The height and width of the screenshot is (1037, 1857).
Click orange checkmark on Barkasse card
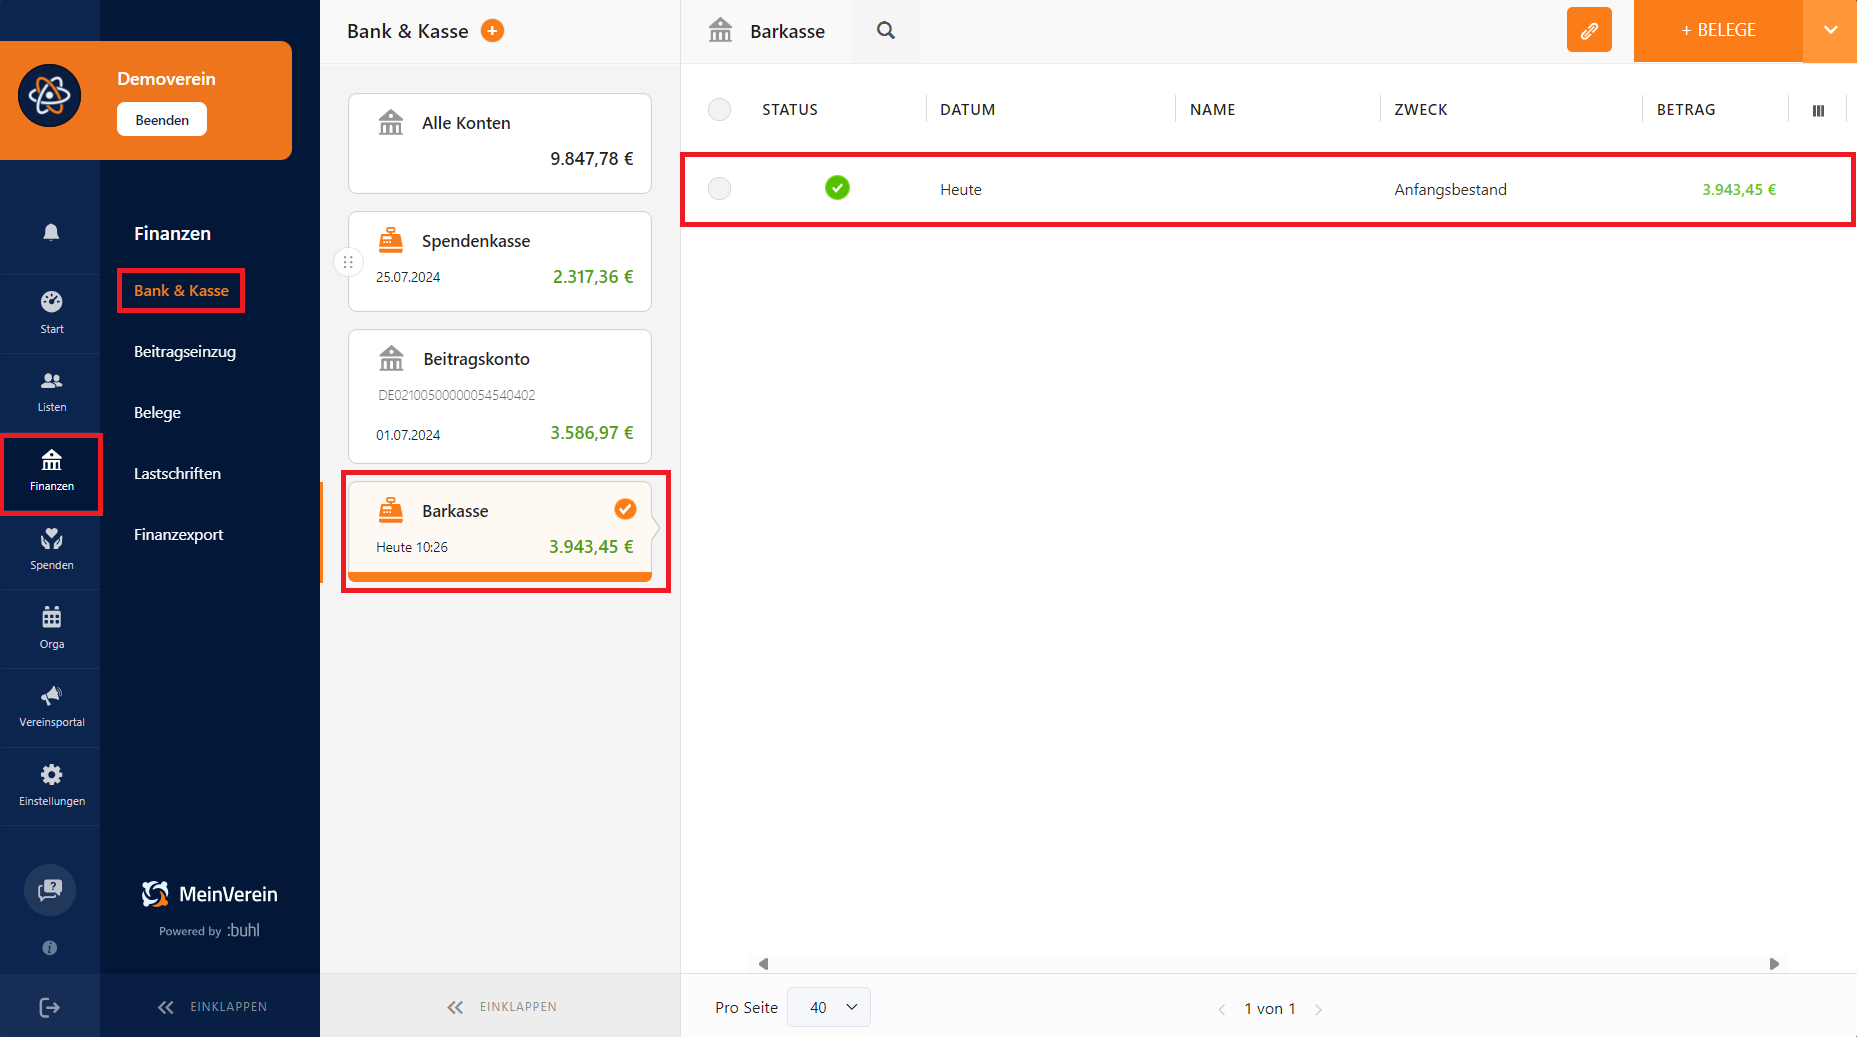[625, 510]
